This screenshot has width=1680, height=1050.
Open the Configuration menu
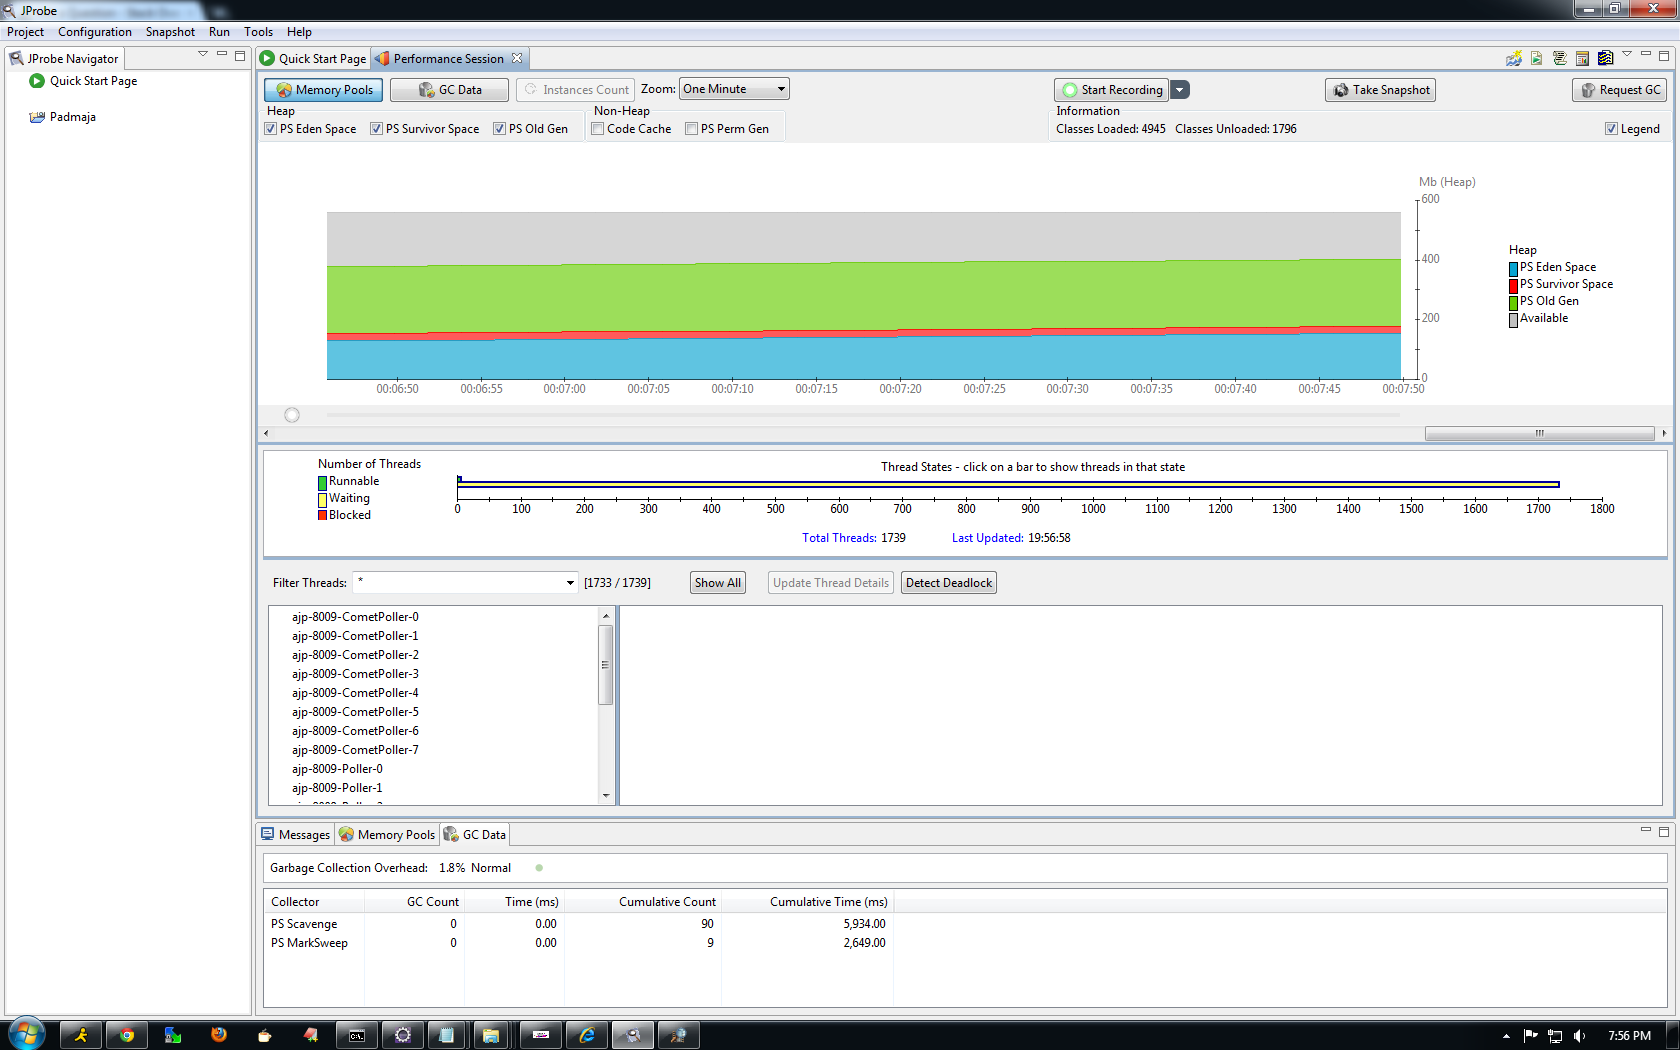95,32
